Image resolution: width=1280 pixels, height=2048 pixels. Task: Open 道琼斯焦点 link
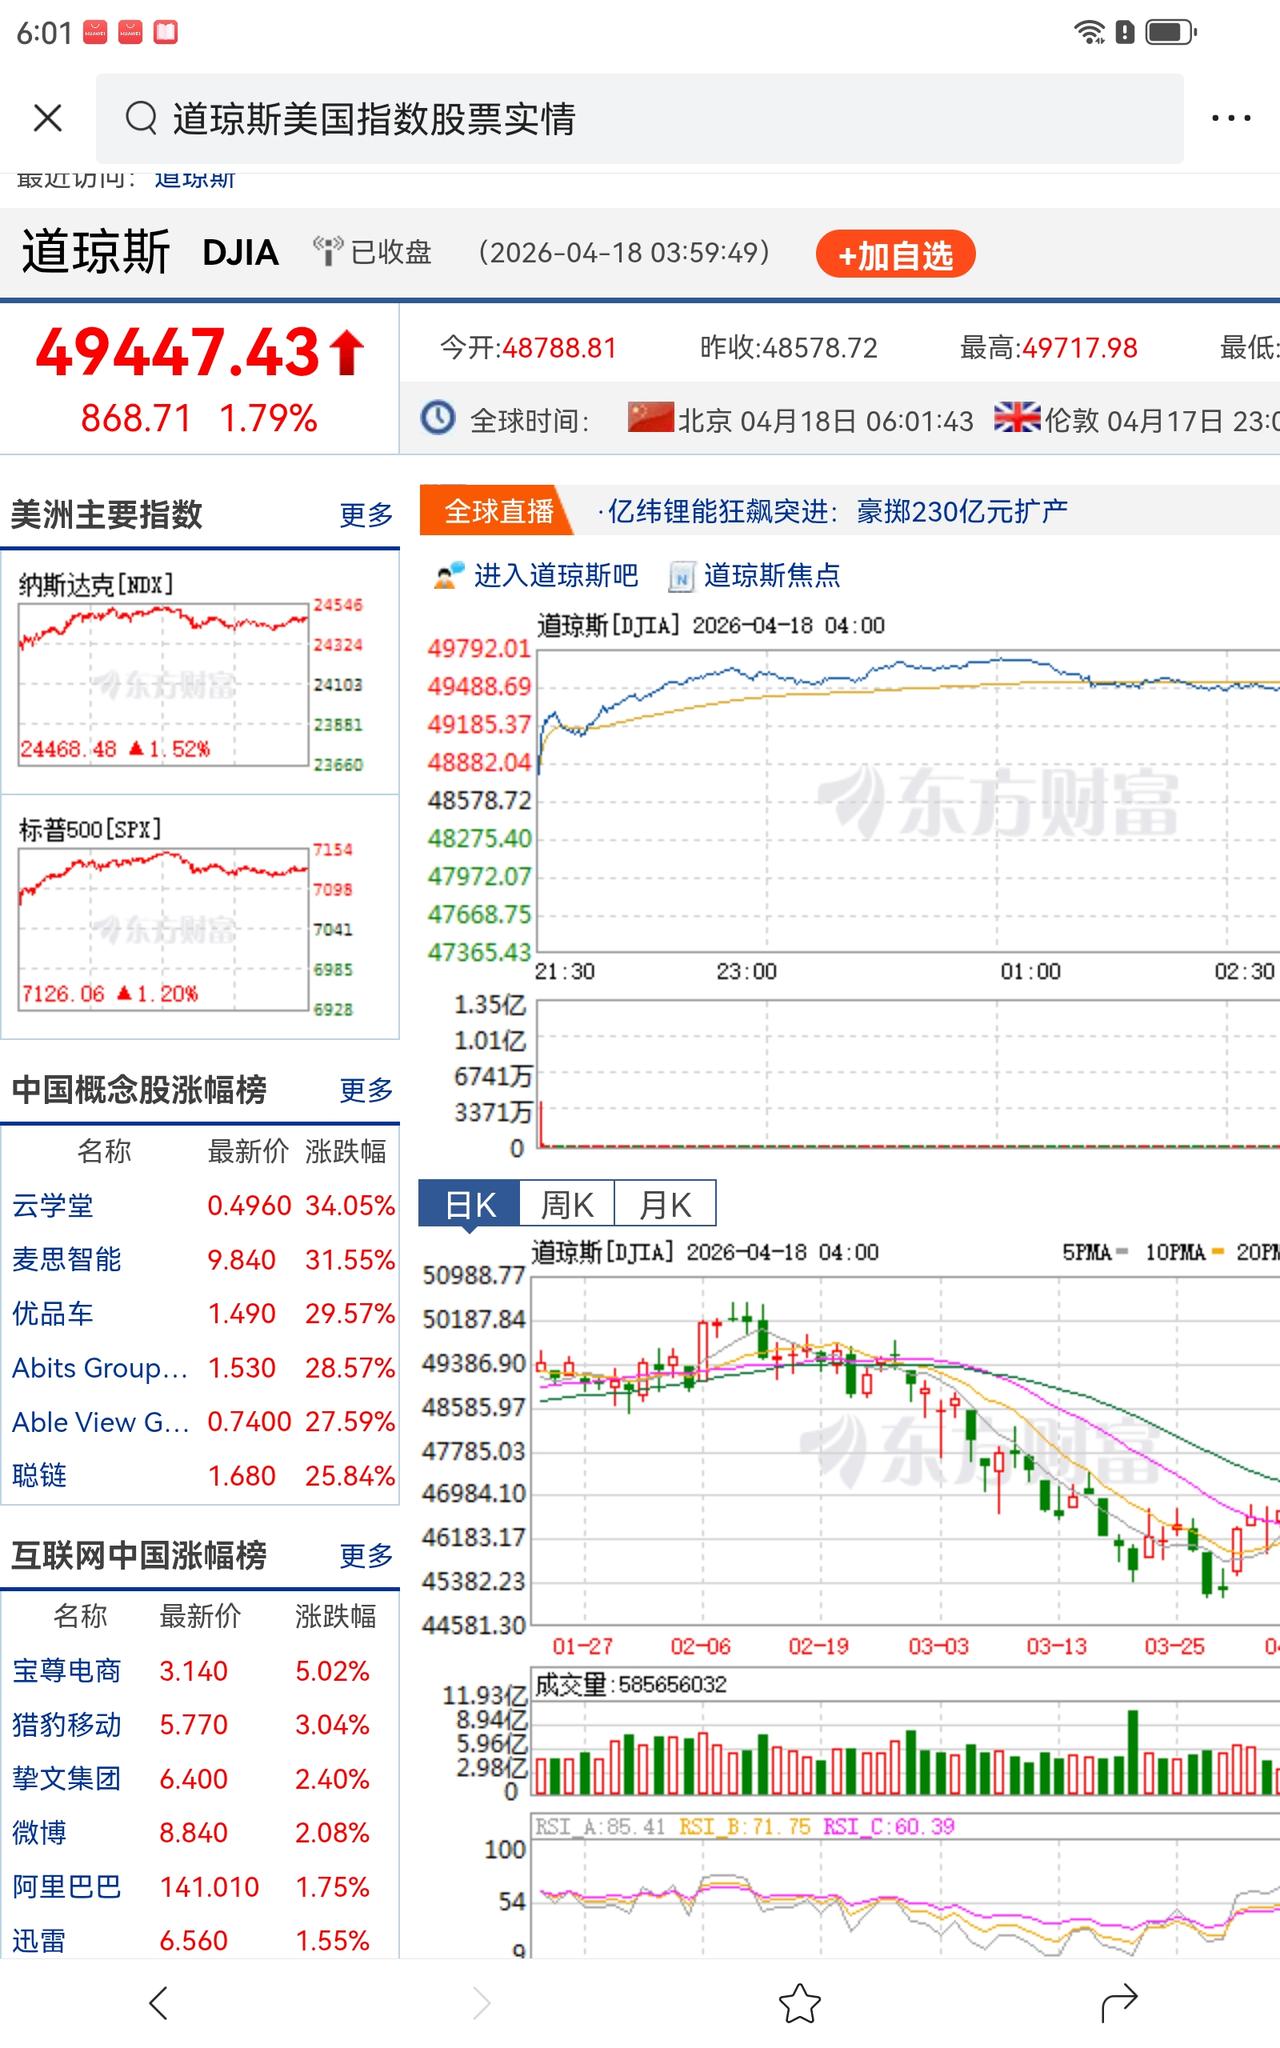coord(772,575)
